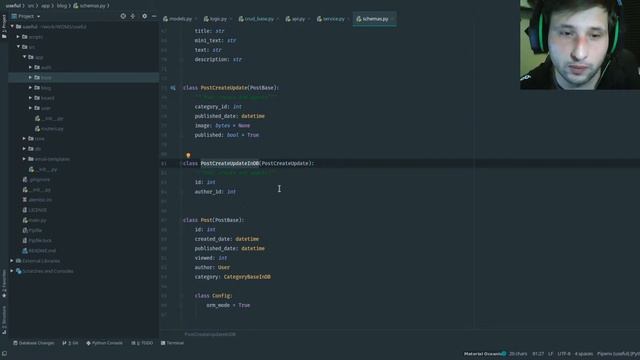Screen dimensions: 640x360
Task: Select the Pipfile entry in tree
Action: 32,230
